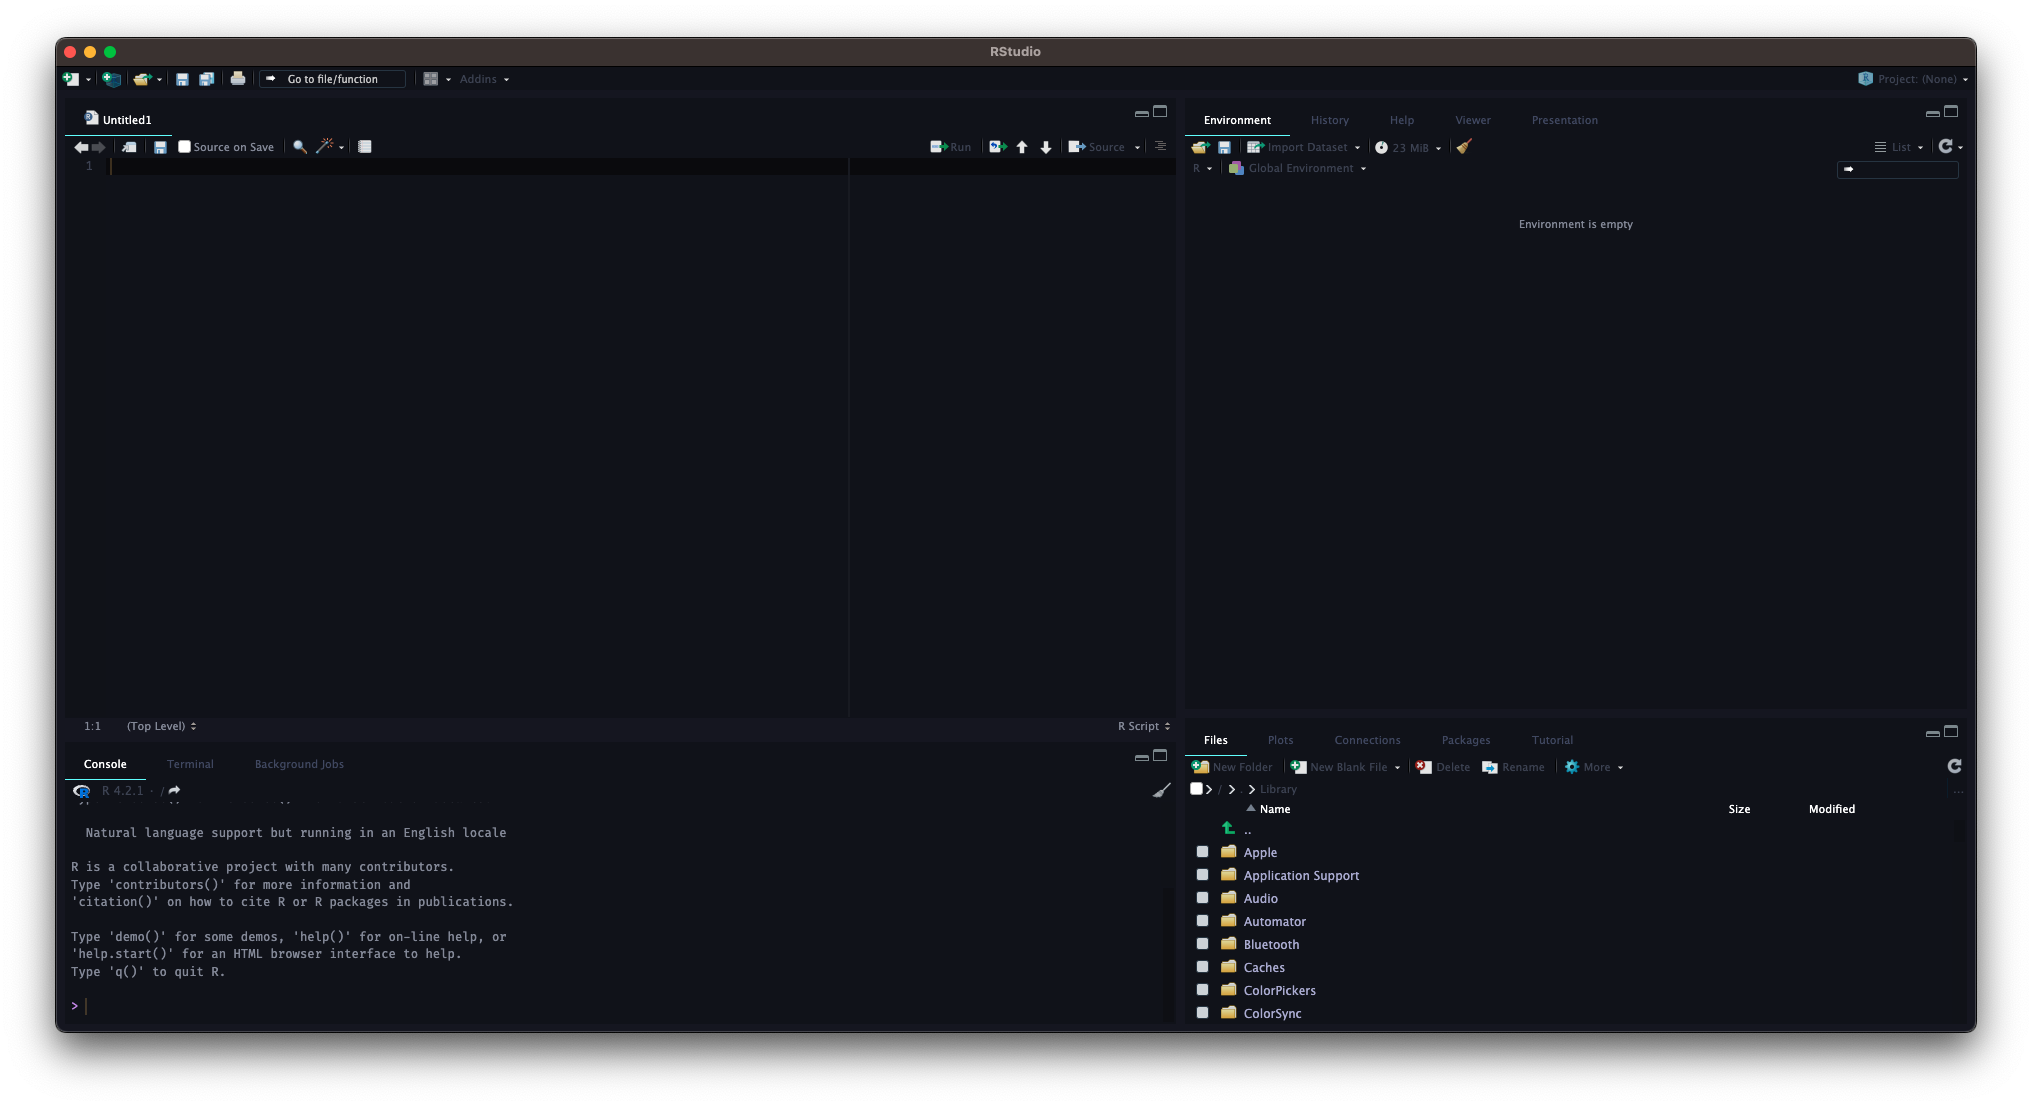Image resolution: width=2032 pixels, height=1106 pixels.
Task: Click the compile report notebook icon
Action: tap(365, 147)
